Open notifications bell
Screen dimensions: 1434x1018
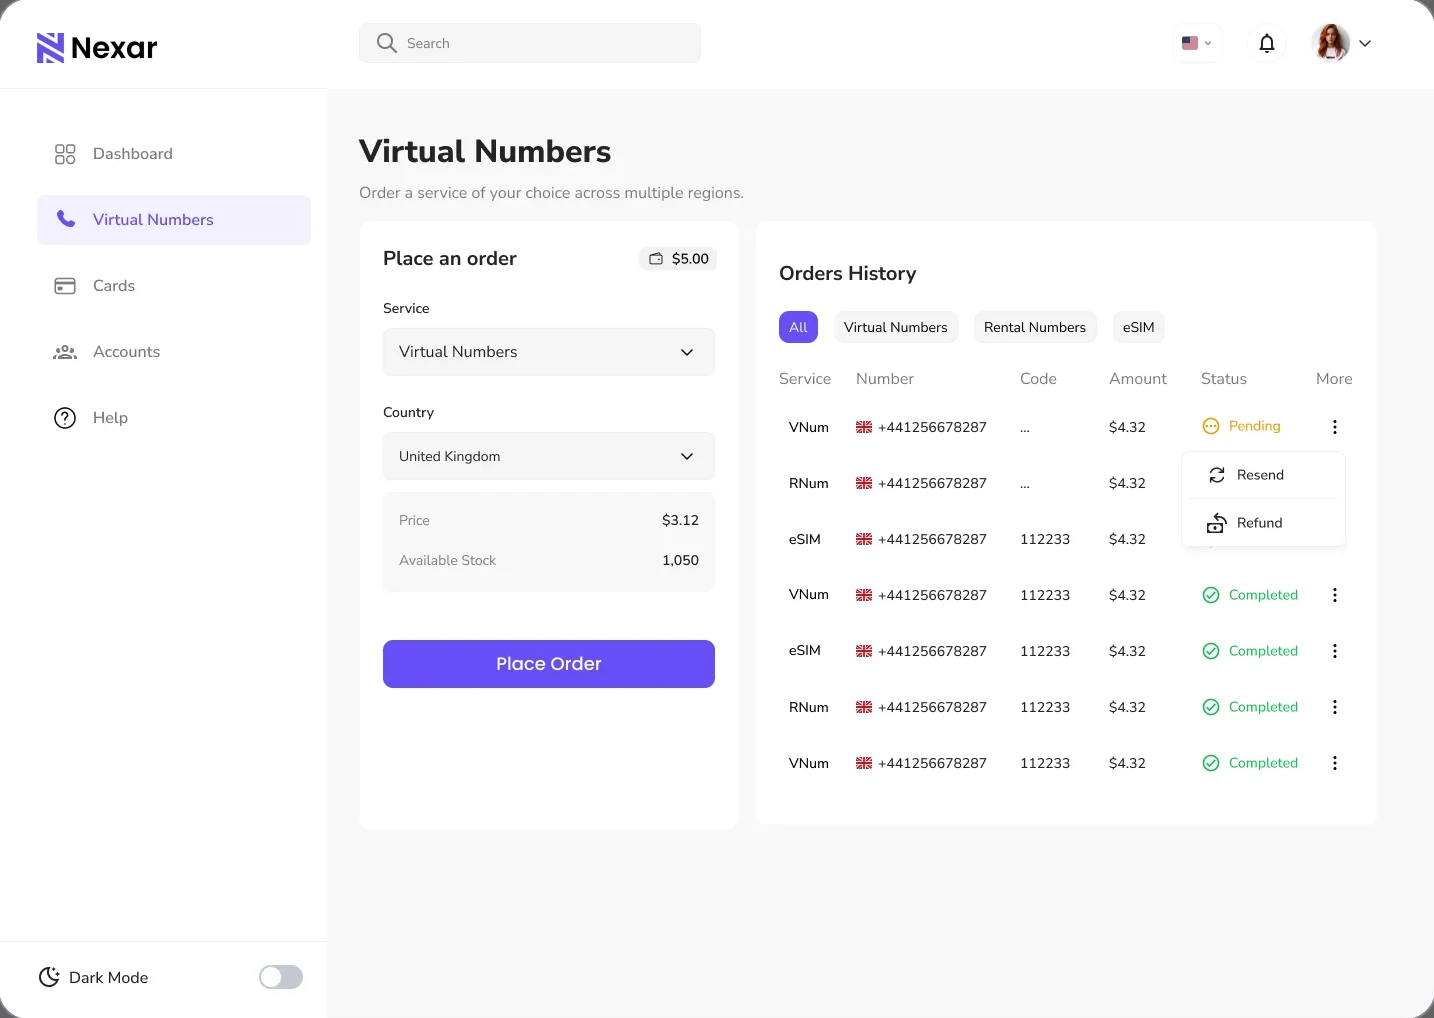(x=1267, y=43)
